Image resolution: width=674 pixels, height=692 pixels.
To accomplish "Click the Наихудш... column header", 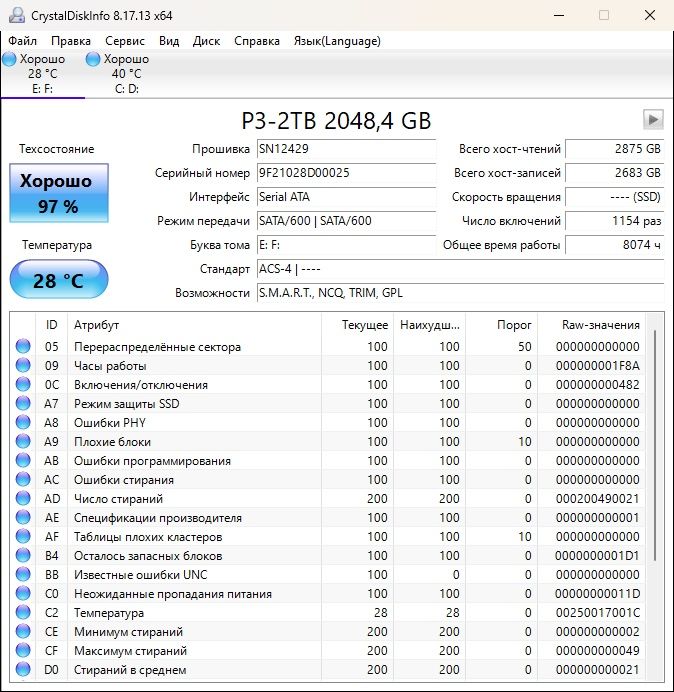I will click(x=429, y=325).
